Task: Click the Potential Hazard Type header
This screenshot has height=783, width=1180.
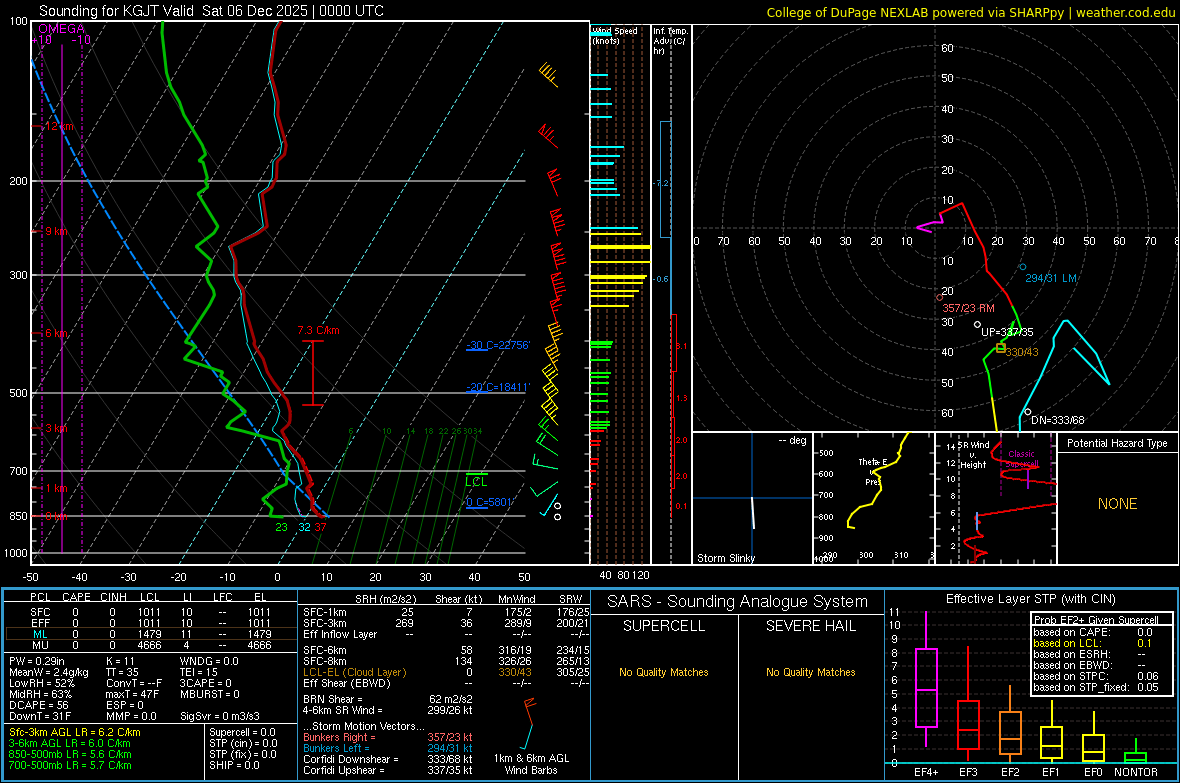Action: point(1117,443)
